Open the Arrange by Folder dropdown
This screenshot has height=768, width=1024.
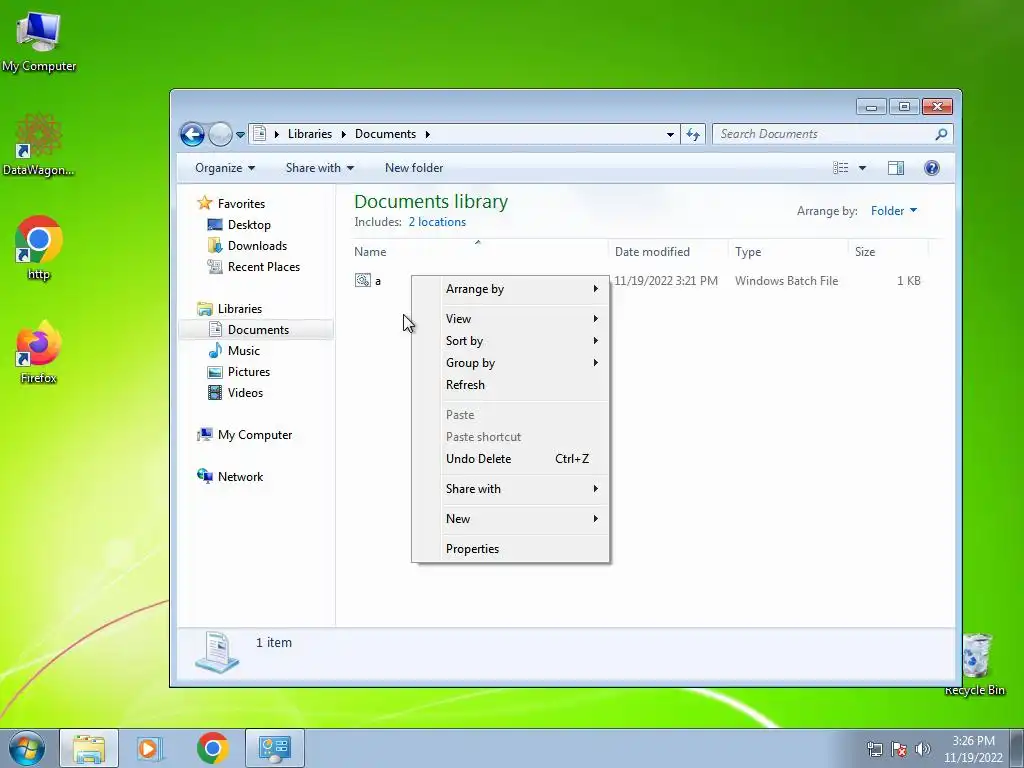pyautogui.click(x=893, y=210)
